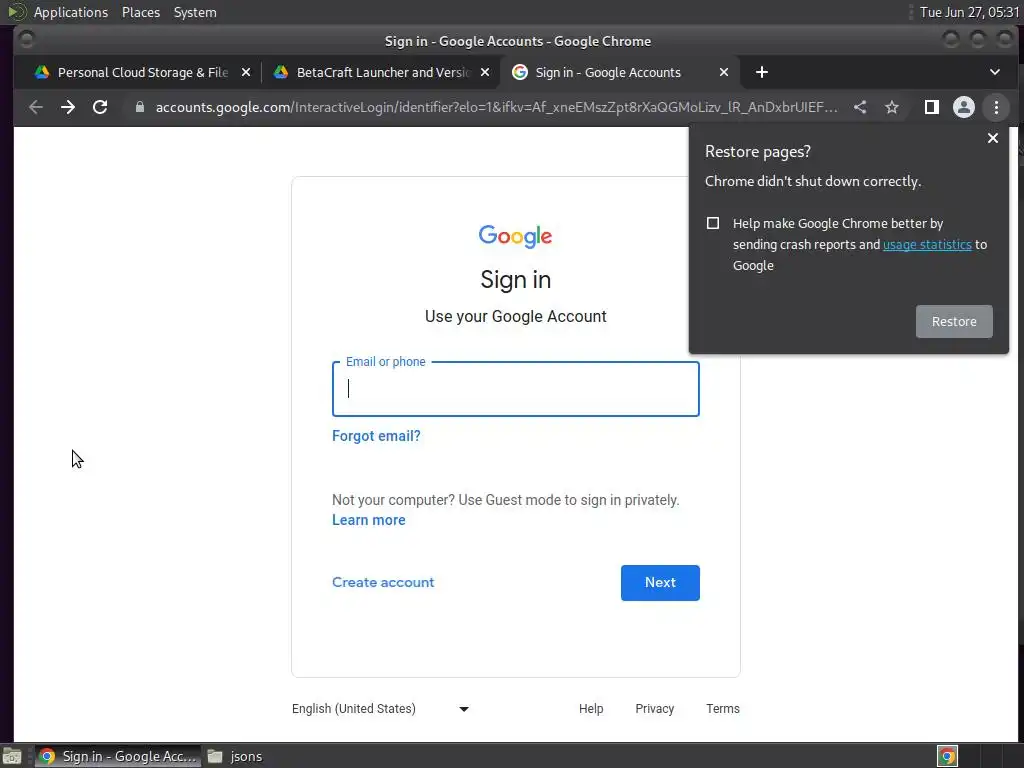Share this page from the address bar
Image resolution: width=1024 pixels, height=768 pixels.
[x=860, y=107]
